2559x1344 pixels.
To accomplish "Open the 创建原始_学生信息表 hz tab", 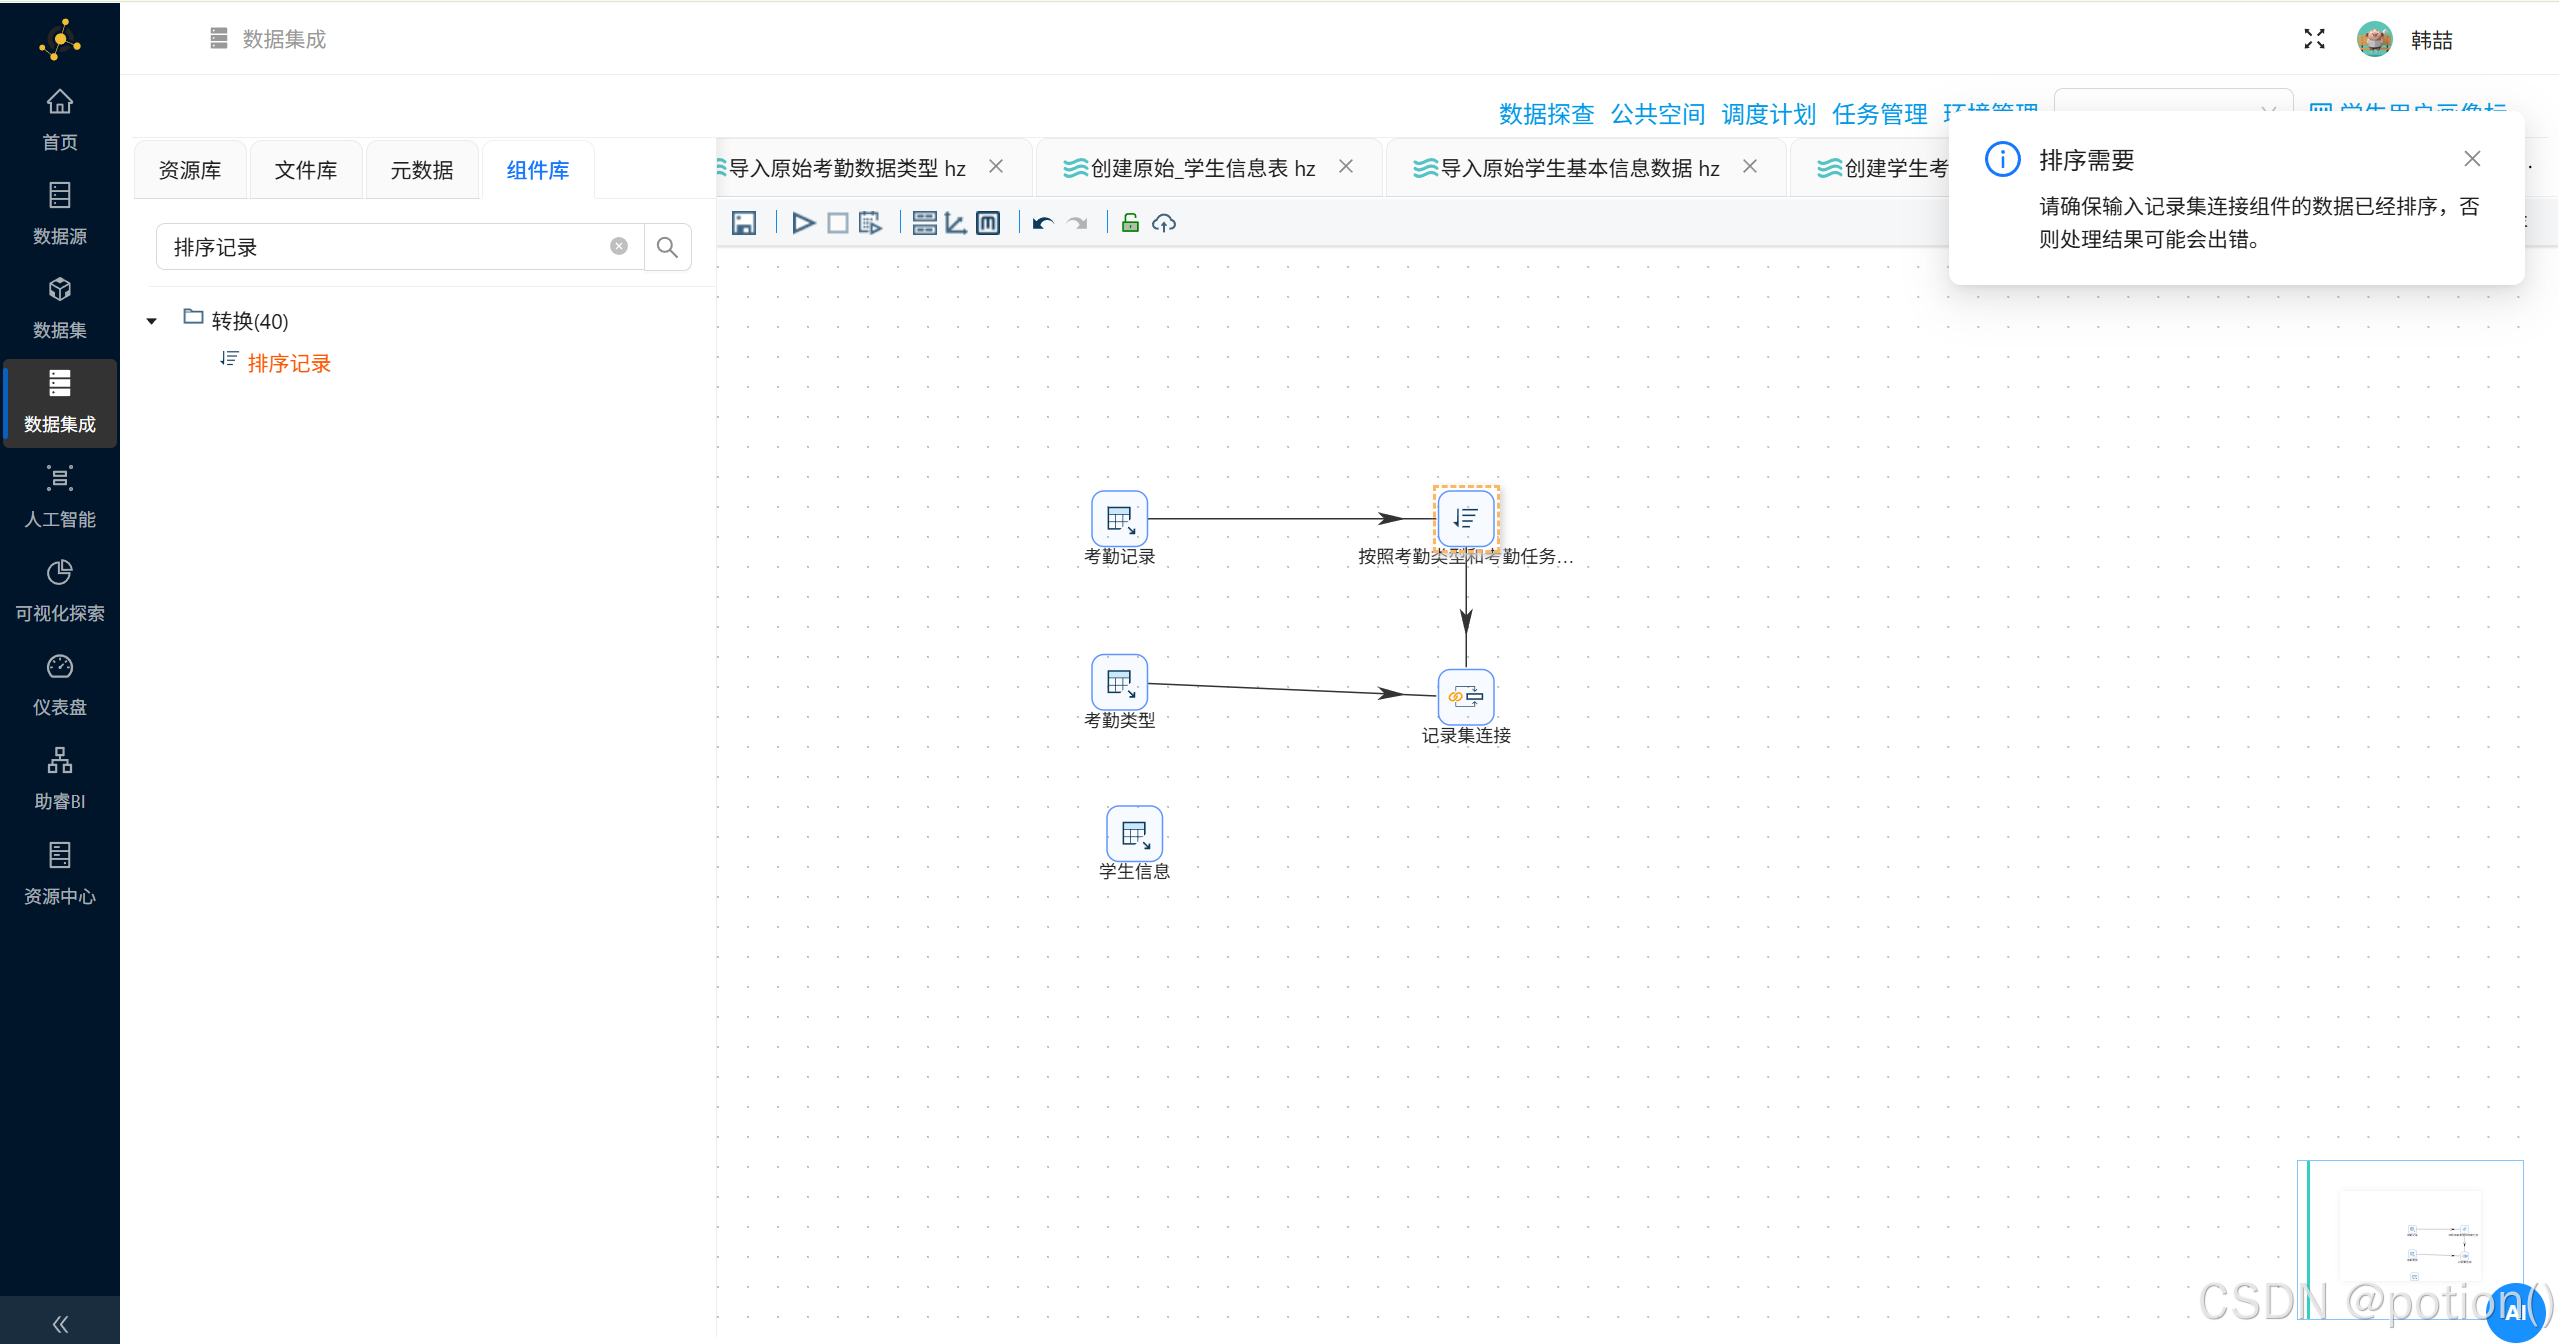I will 1203,168.
